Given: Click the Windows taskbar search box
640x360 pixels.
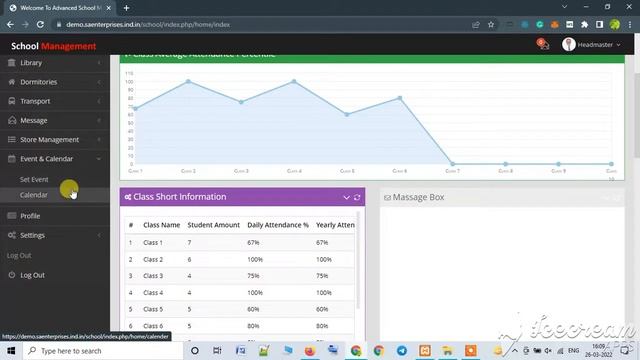Looking at the screenshot, I should pos(102,351).
